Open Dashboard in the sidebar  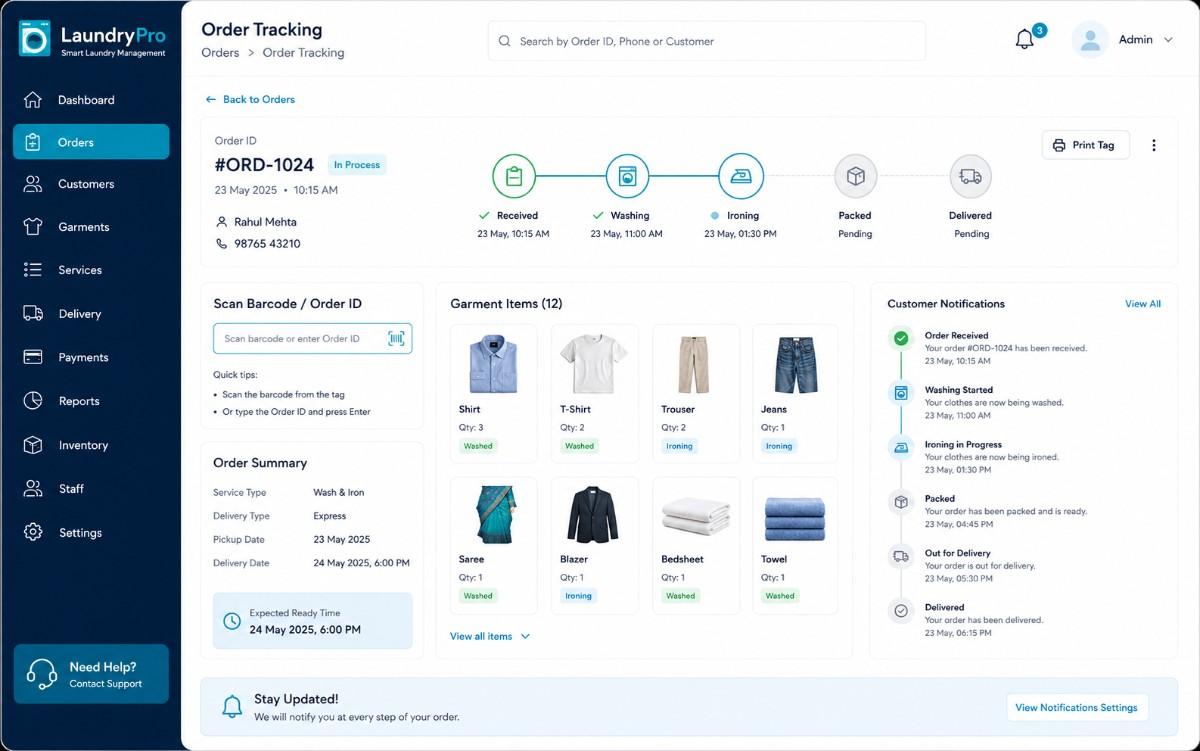[91, 100]
